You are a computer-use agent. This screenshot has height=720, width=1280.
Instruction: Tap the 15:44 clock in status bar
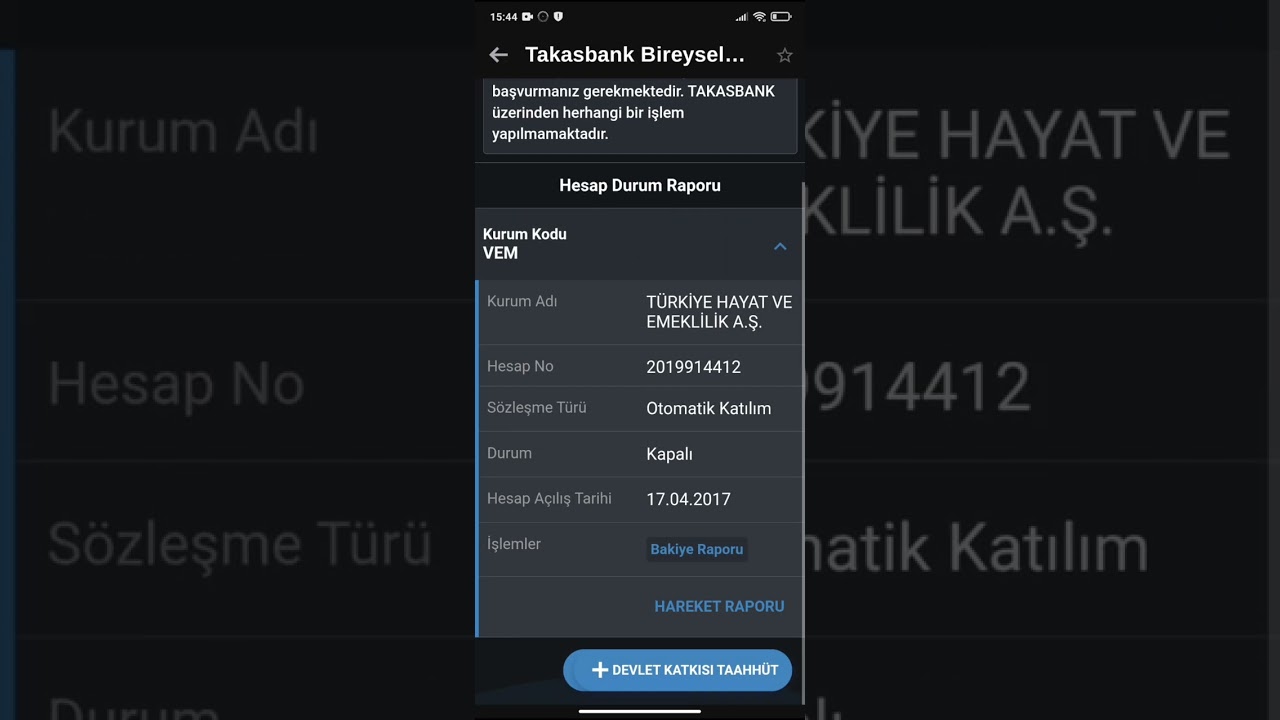point(503,16)
